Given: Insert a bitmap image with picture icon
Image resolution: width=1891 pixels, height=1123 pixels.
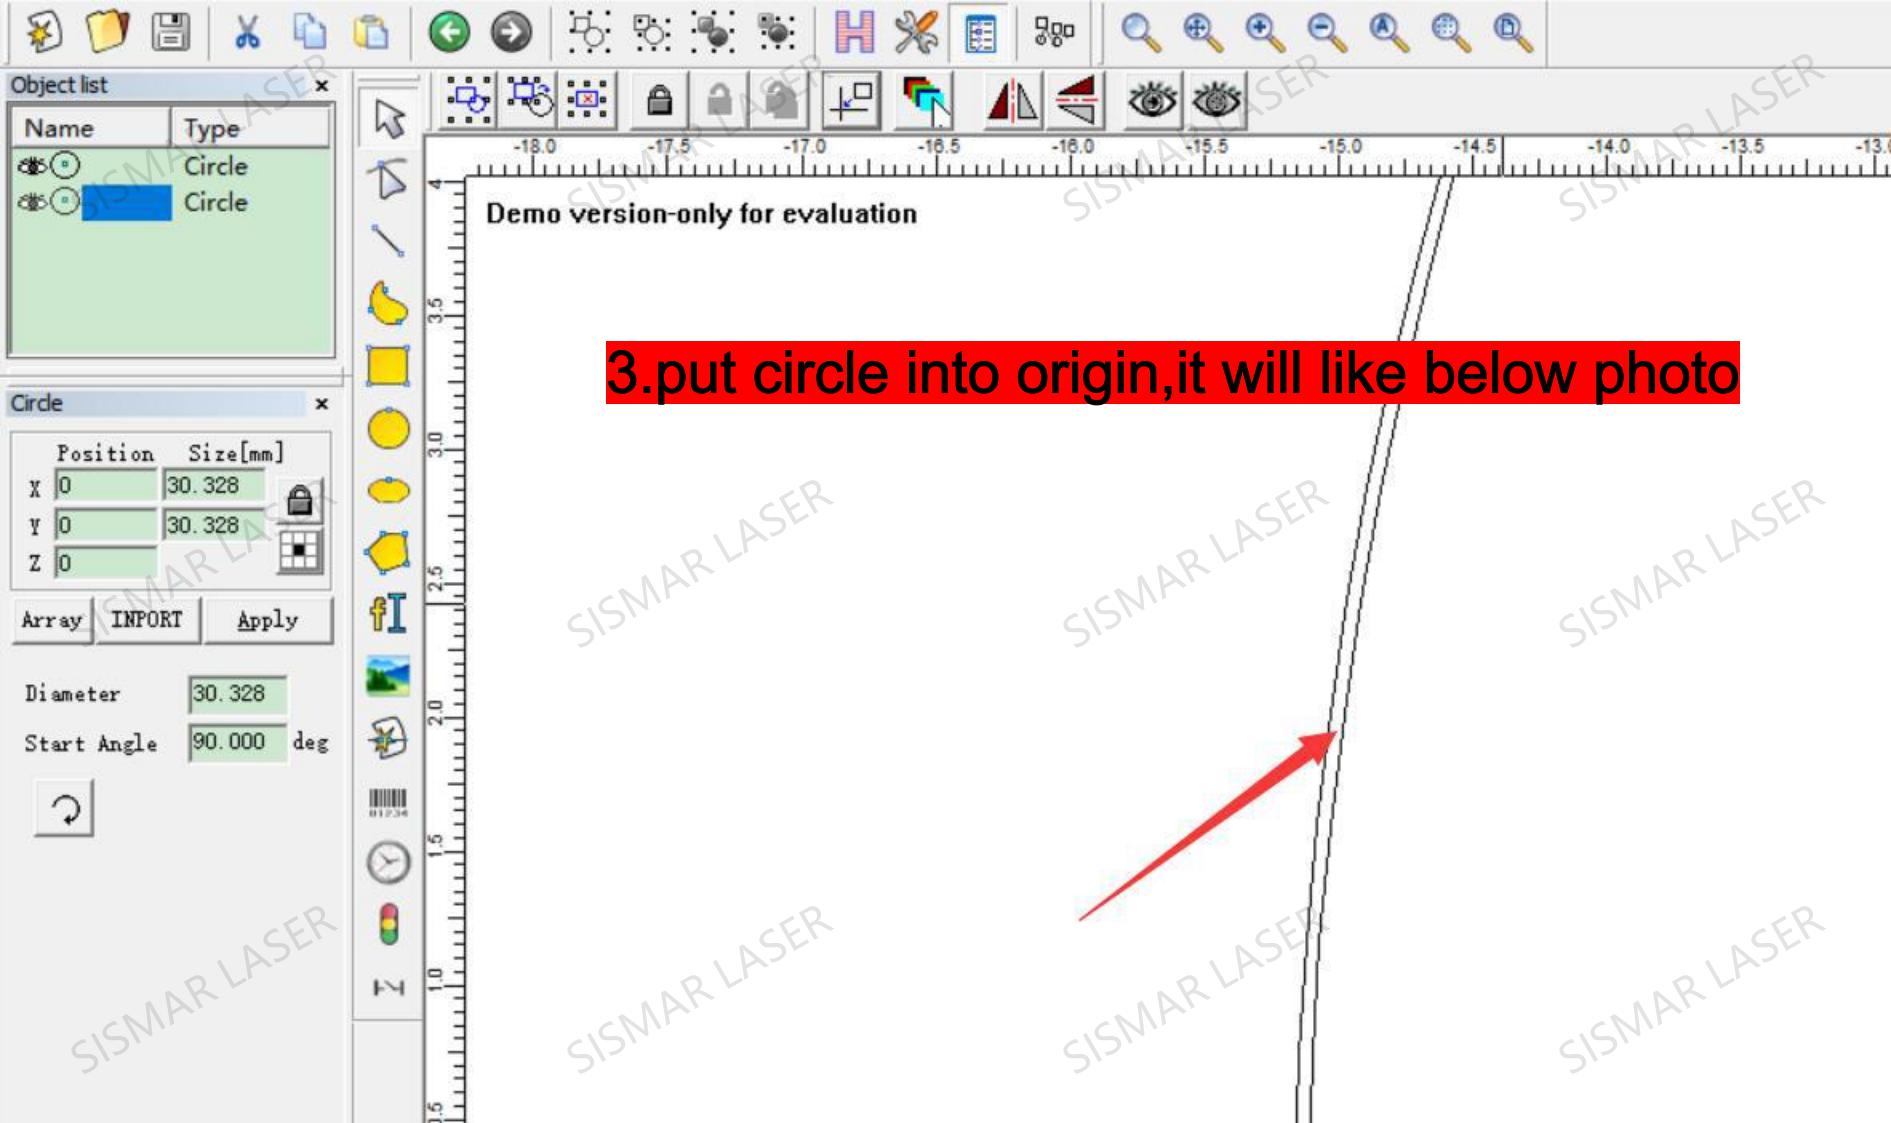Looking at the screenshot, I should click(x=388, y=675).
